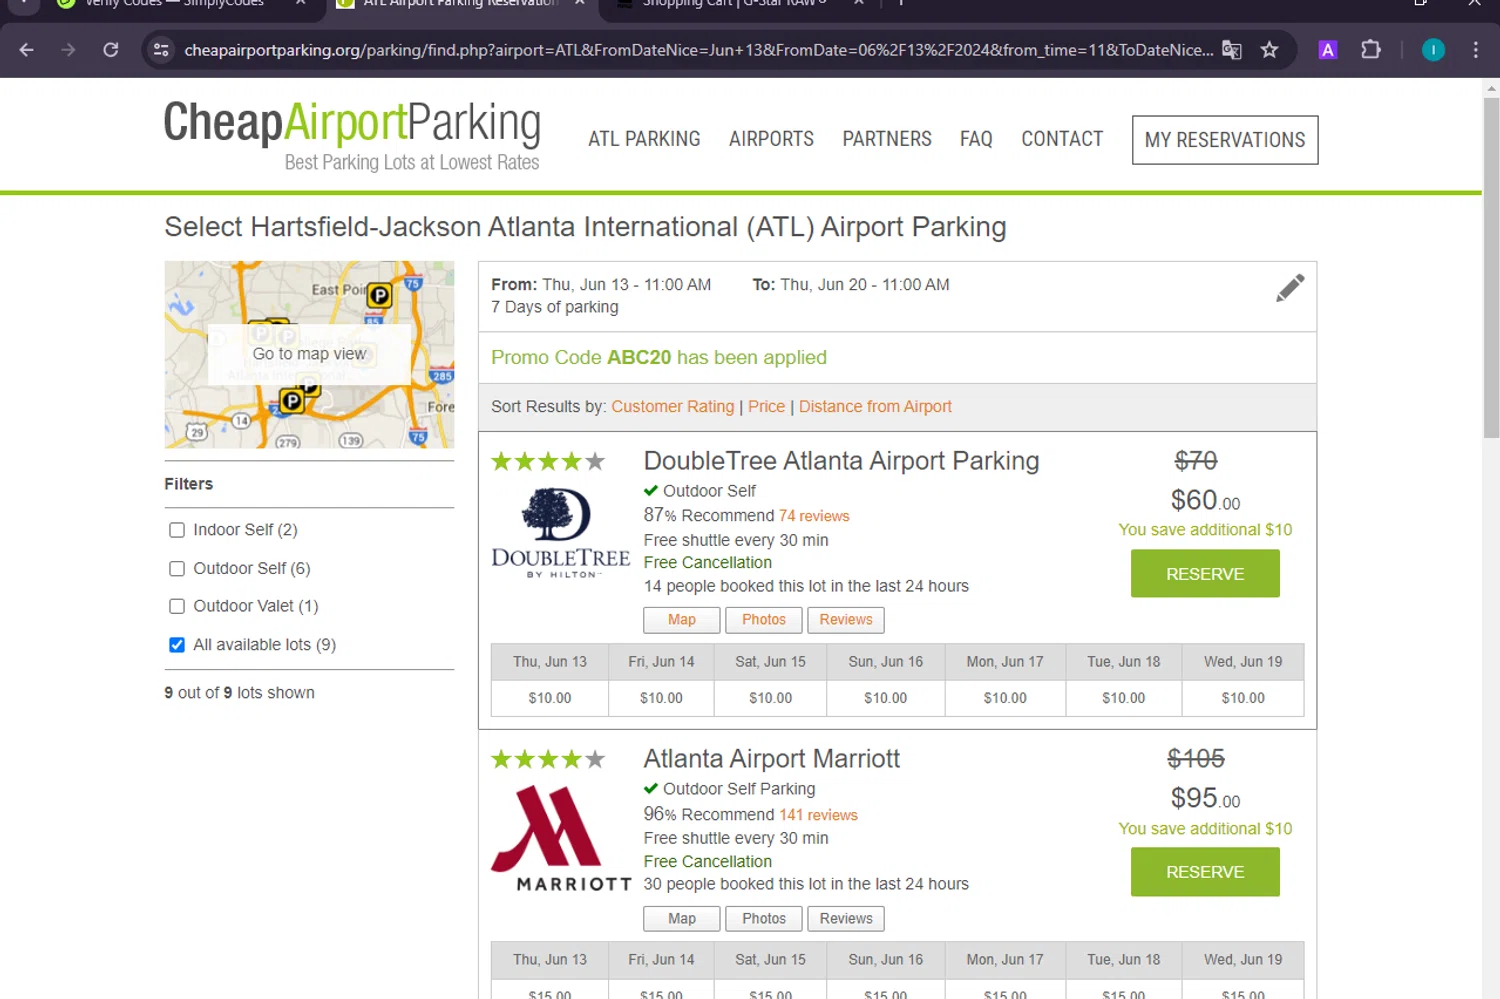Image resolution: width=1500 pixels, height=999 pixels.
Task: Open Reviews for DoubleTree lot
Action: coord(846,620)
